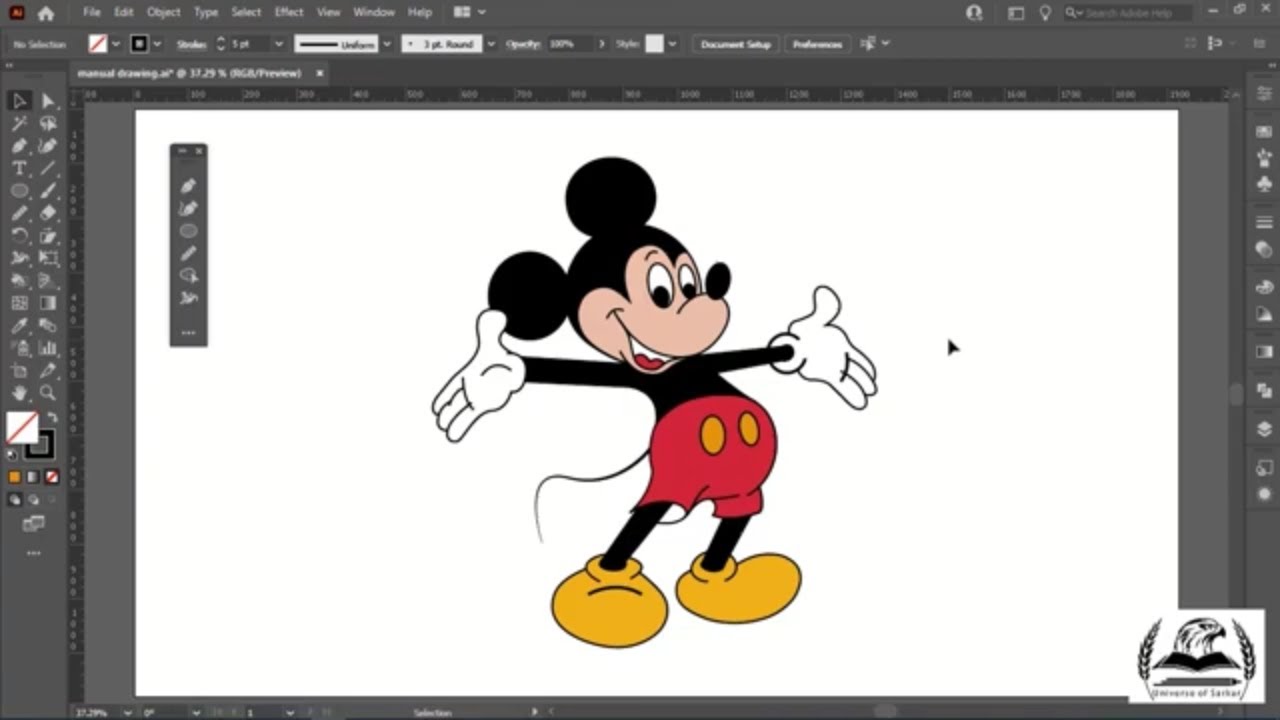
Task: Choose Curvature tool in floating toolbar
Action: point(188,208)
